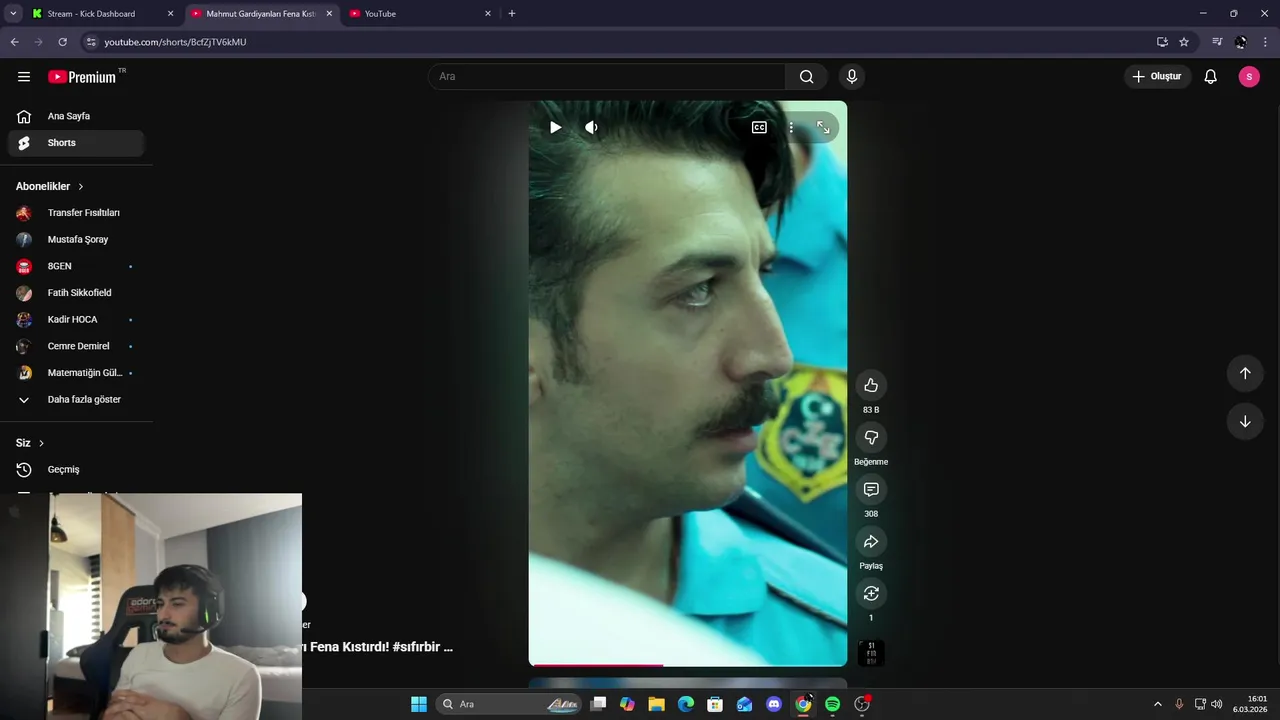Open the YouTube hamburger guide menu
Image resolution: width=1280 pixels, height=720 pixels.
tap(24, 76)
